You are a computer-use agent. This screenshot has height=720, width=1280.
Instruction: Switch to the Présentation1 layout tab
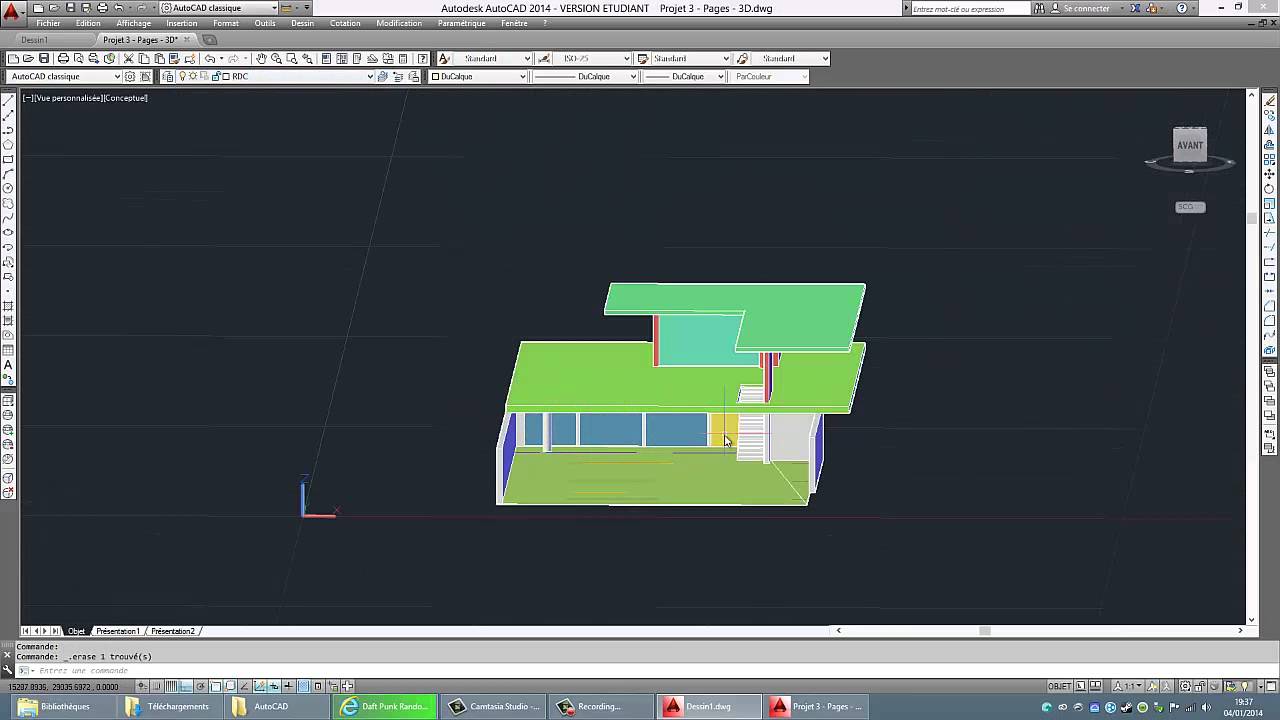[118, 631]
